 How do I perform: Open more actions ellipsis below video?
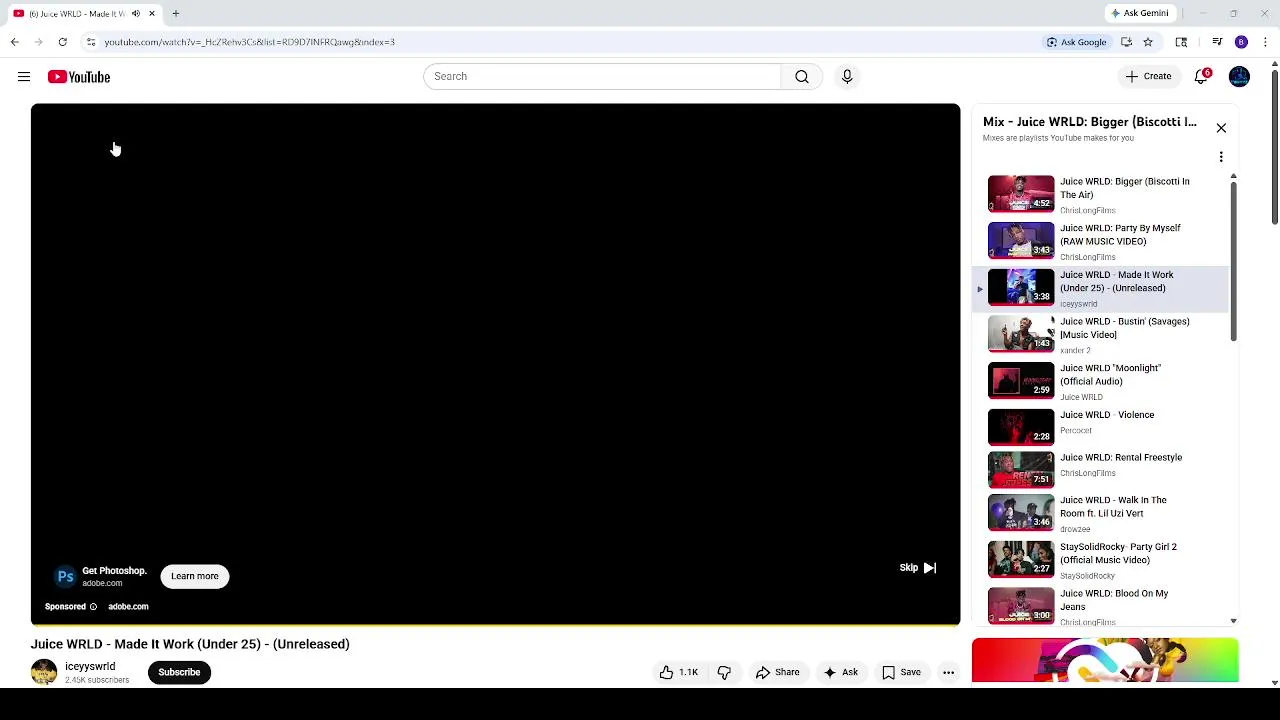[948, 672]
